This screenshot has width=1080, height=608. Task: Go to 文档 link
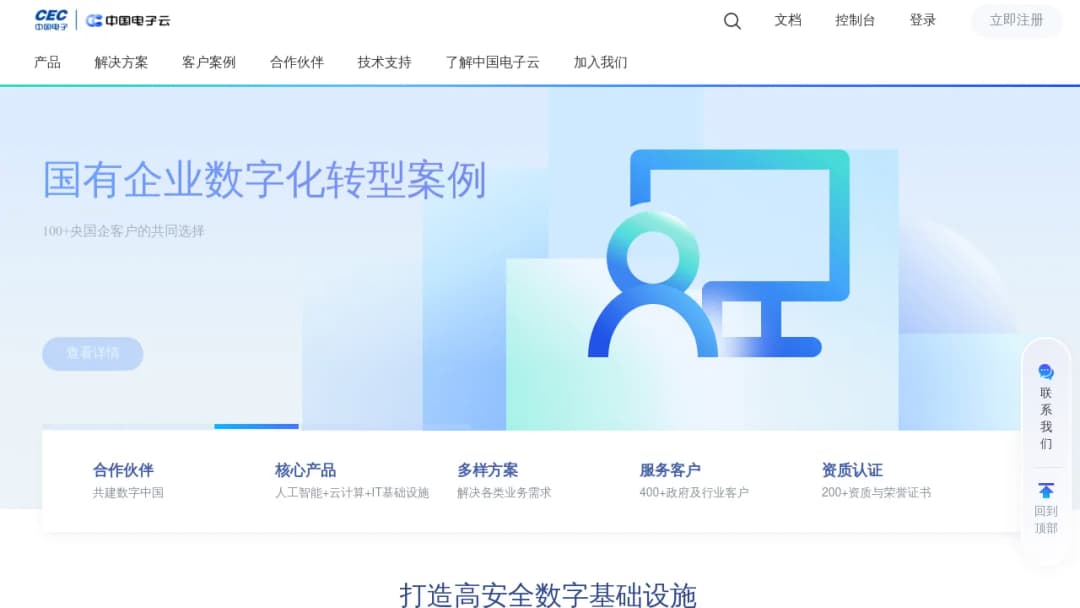pos(788,20)
